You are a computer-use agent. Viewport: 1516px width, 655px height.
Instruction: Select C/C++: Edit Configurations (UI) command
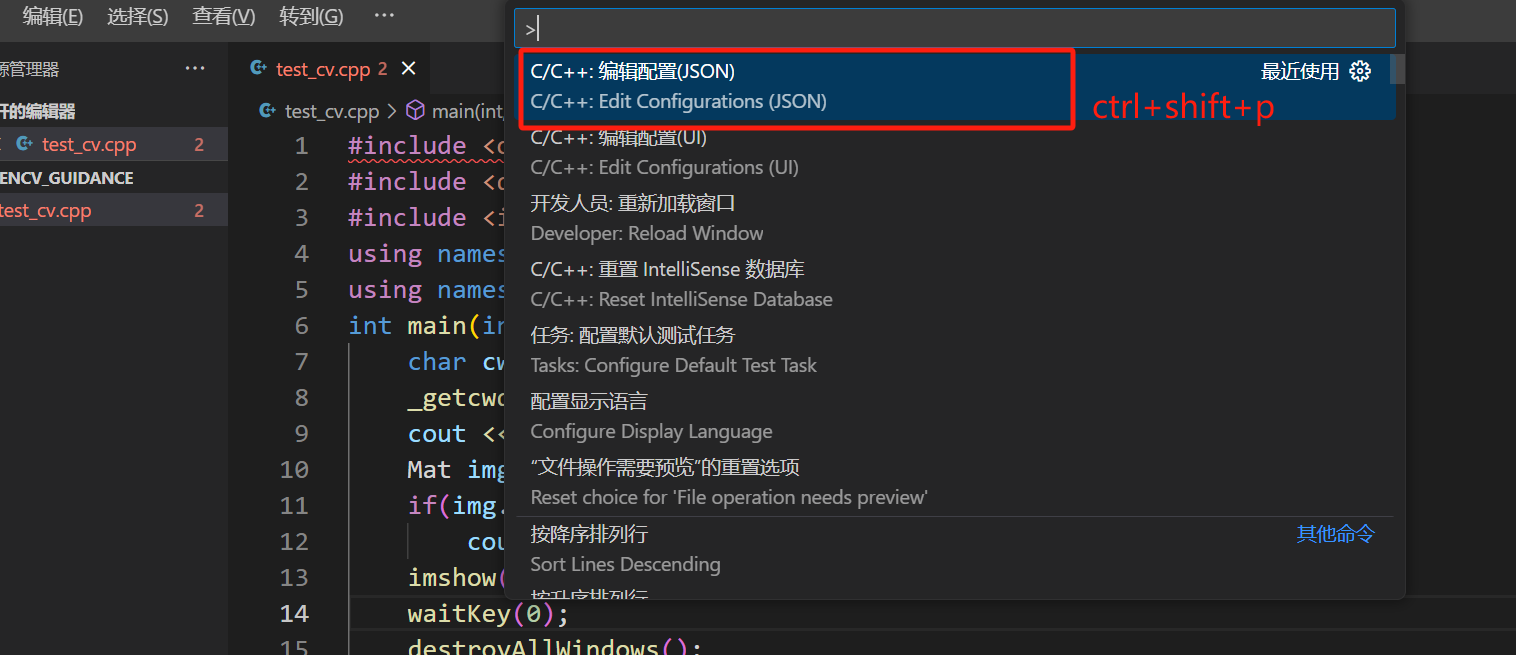click(x=954, y=153)
